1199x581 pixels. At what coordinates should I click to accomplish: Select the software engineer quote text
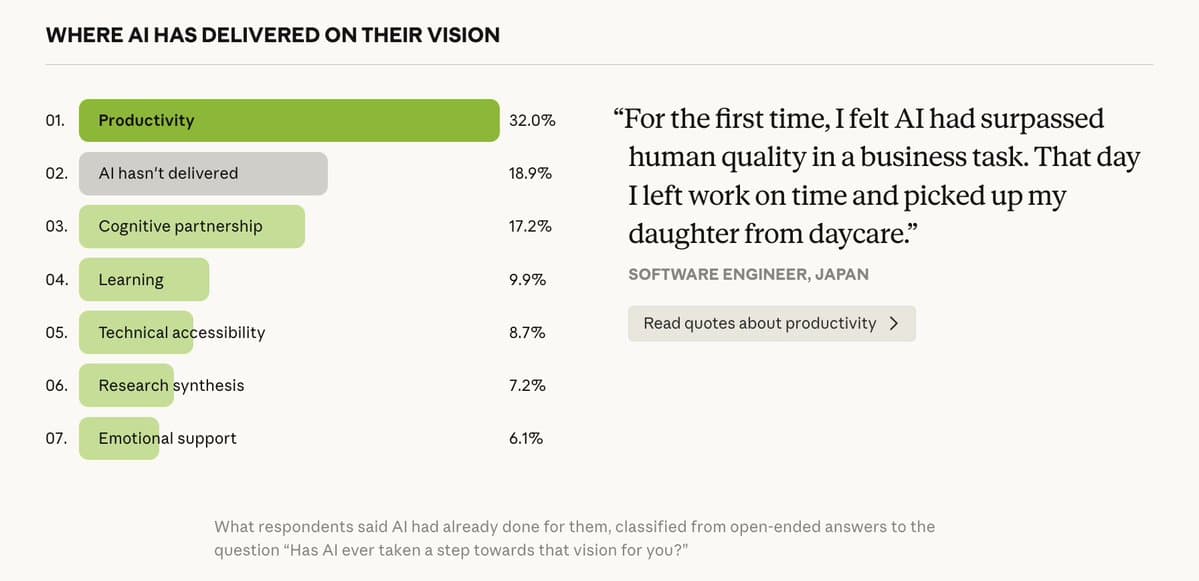point(884,175)
